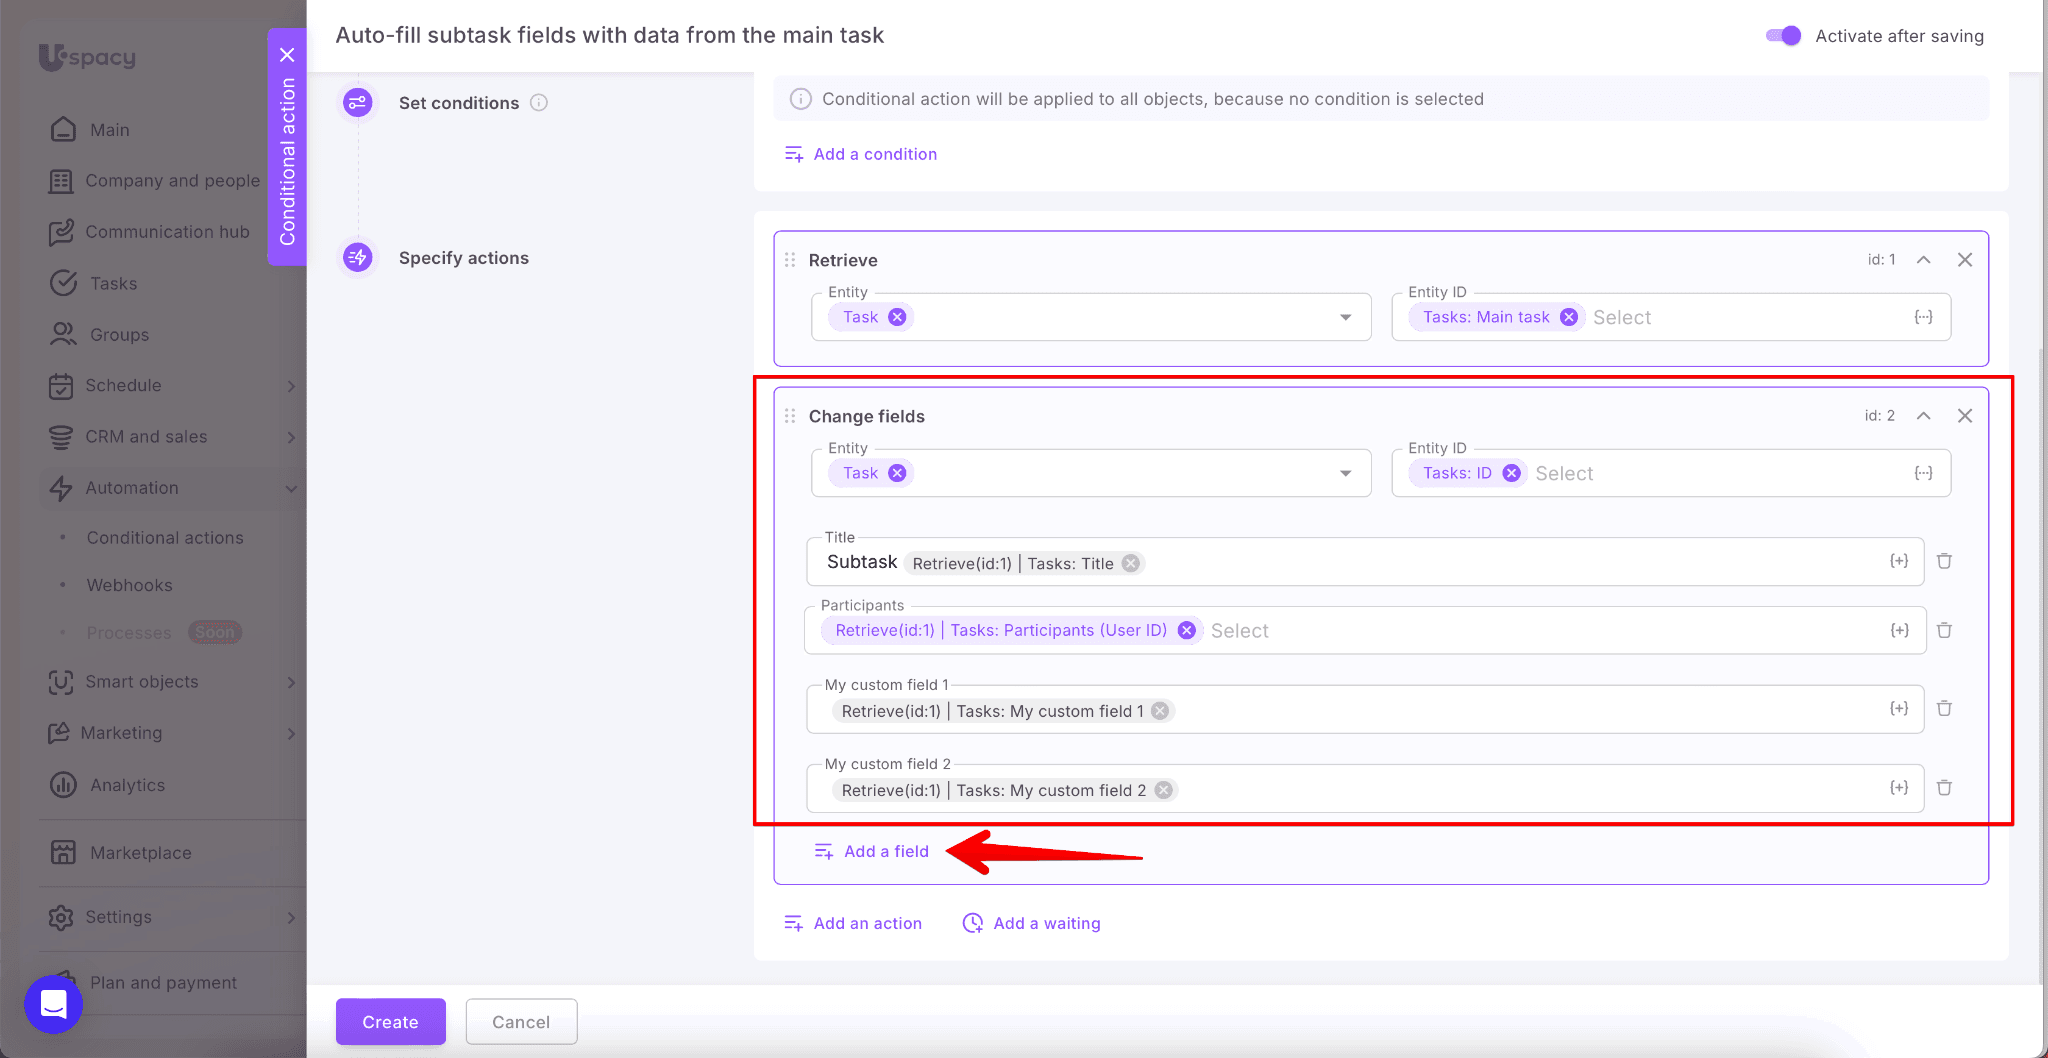Insert variable in My custom field 1
The image size is (2048, 1058).
[1899, 709]
